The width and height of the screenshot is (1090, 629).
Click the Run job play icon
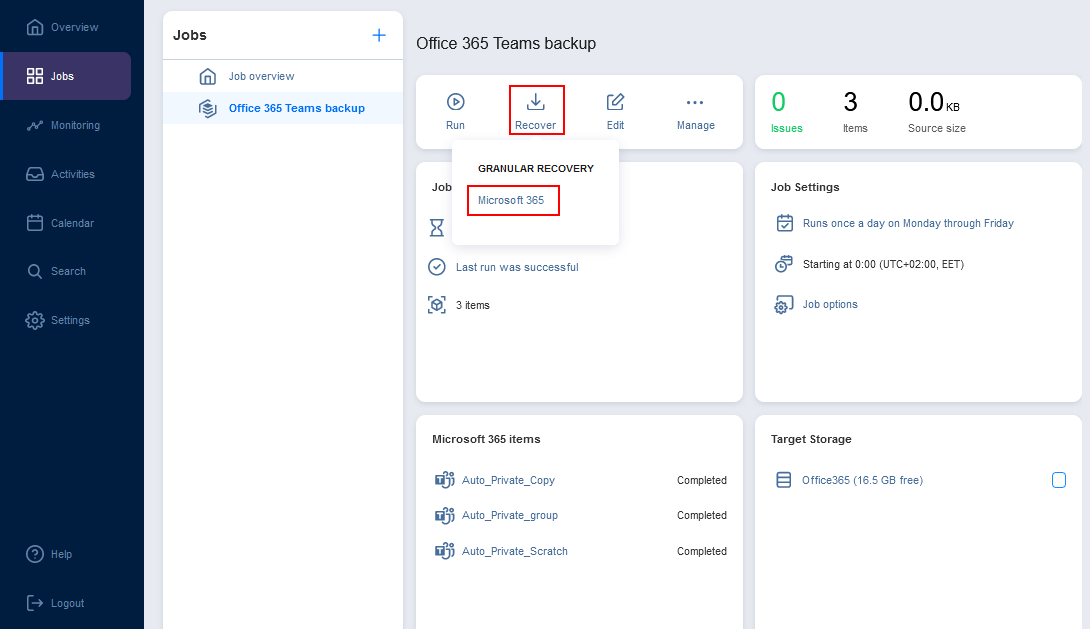point(455,102)
